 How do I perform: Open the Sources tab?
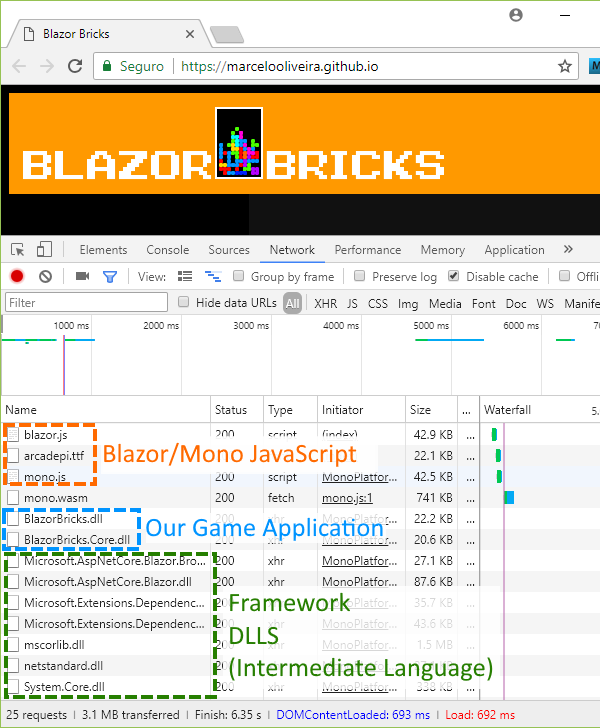point(229,250)
